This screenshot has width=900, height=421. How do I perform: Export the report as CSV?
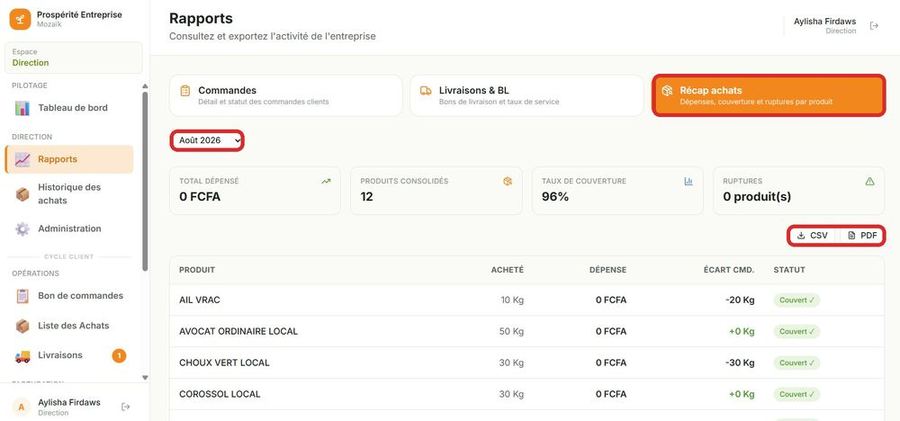point(813,235)
